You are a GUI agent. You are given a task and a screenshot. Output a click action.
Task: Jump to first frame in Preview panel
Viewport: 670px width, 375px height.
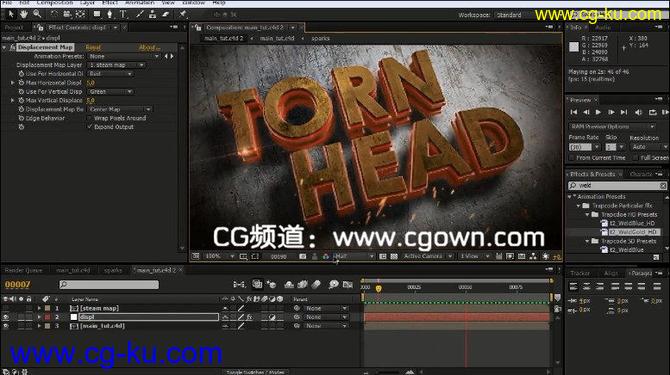point(574,112)
